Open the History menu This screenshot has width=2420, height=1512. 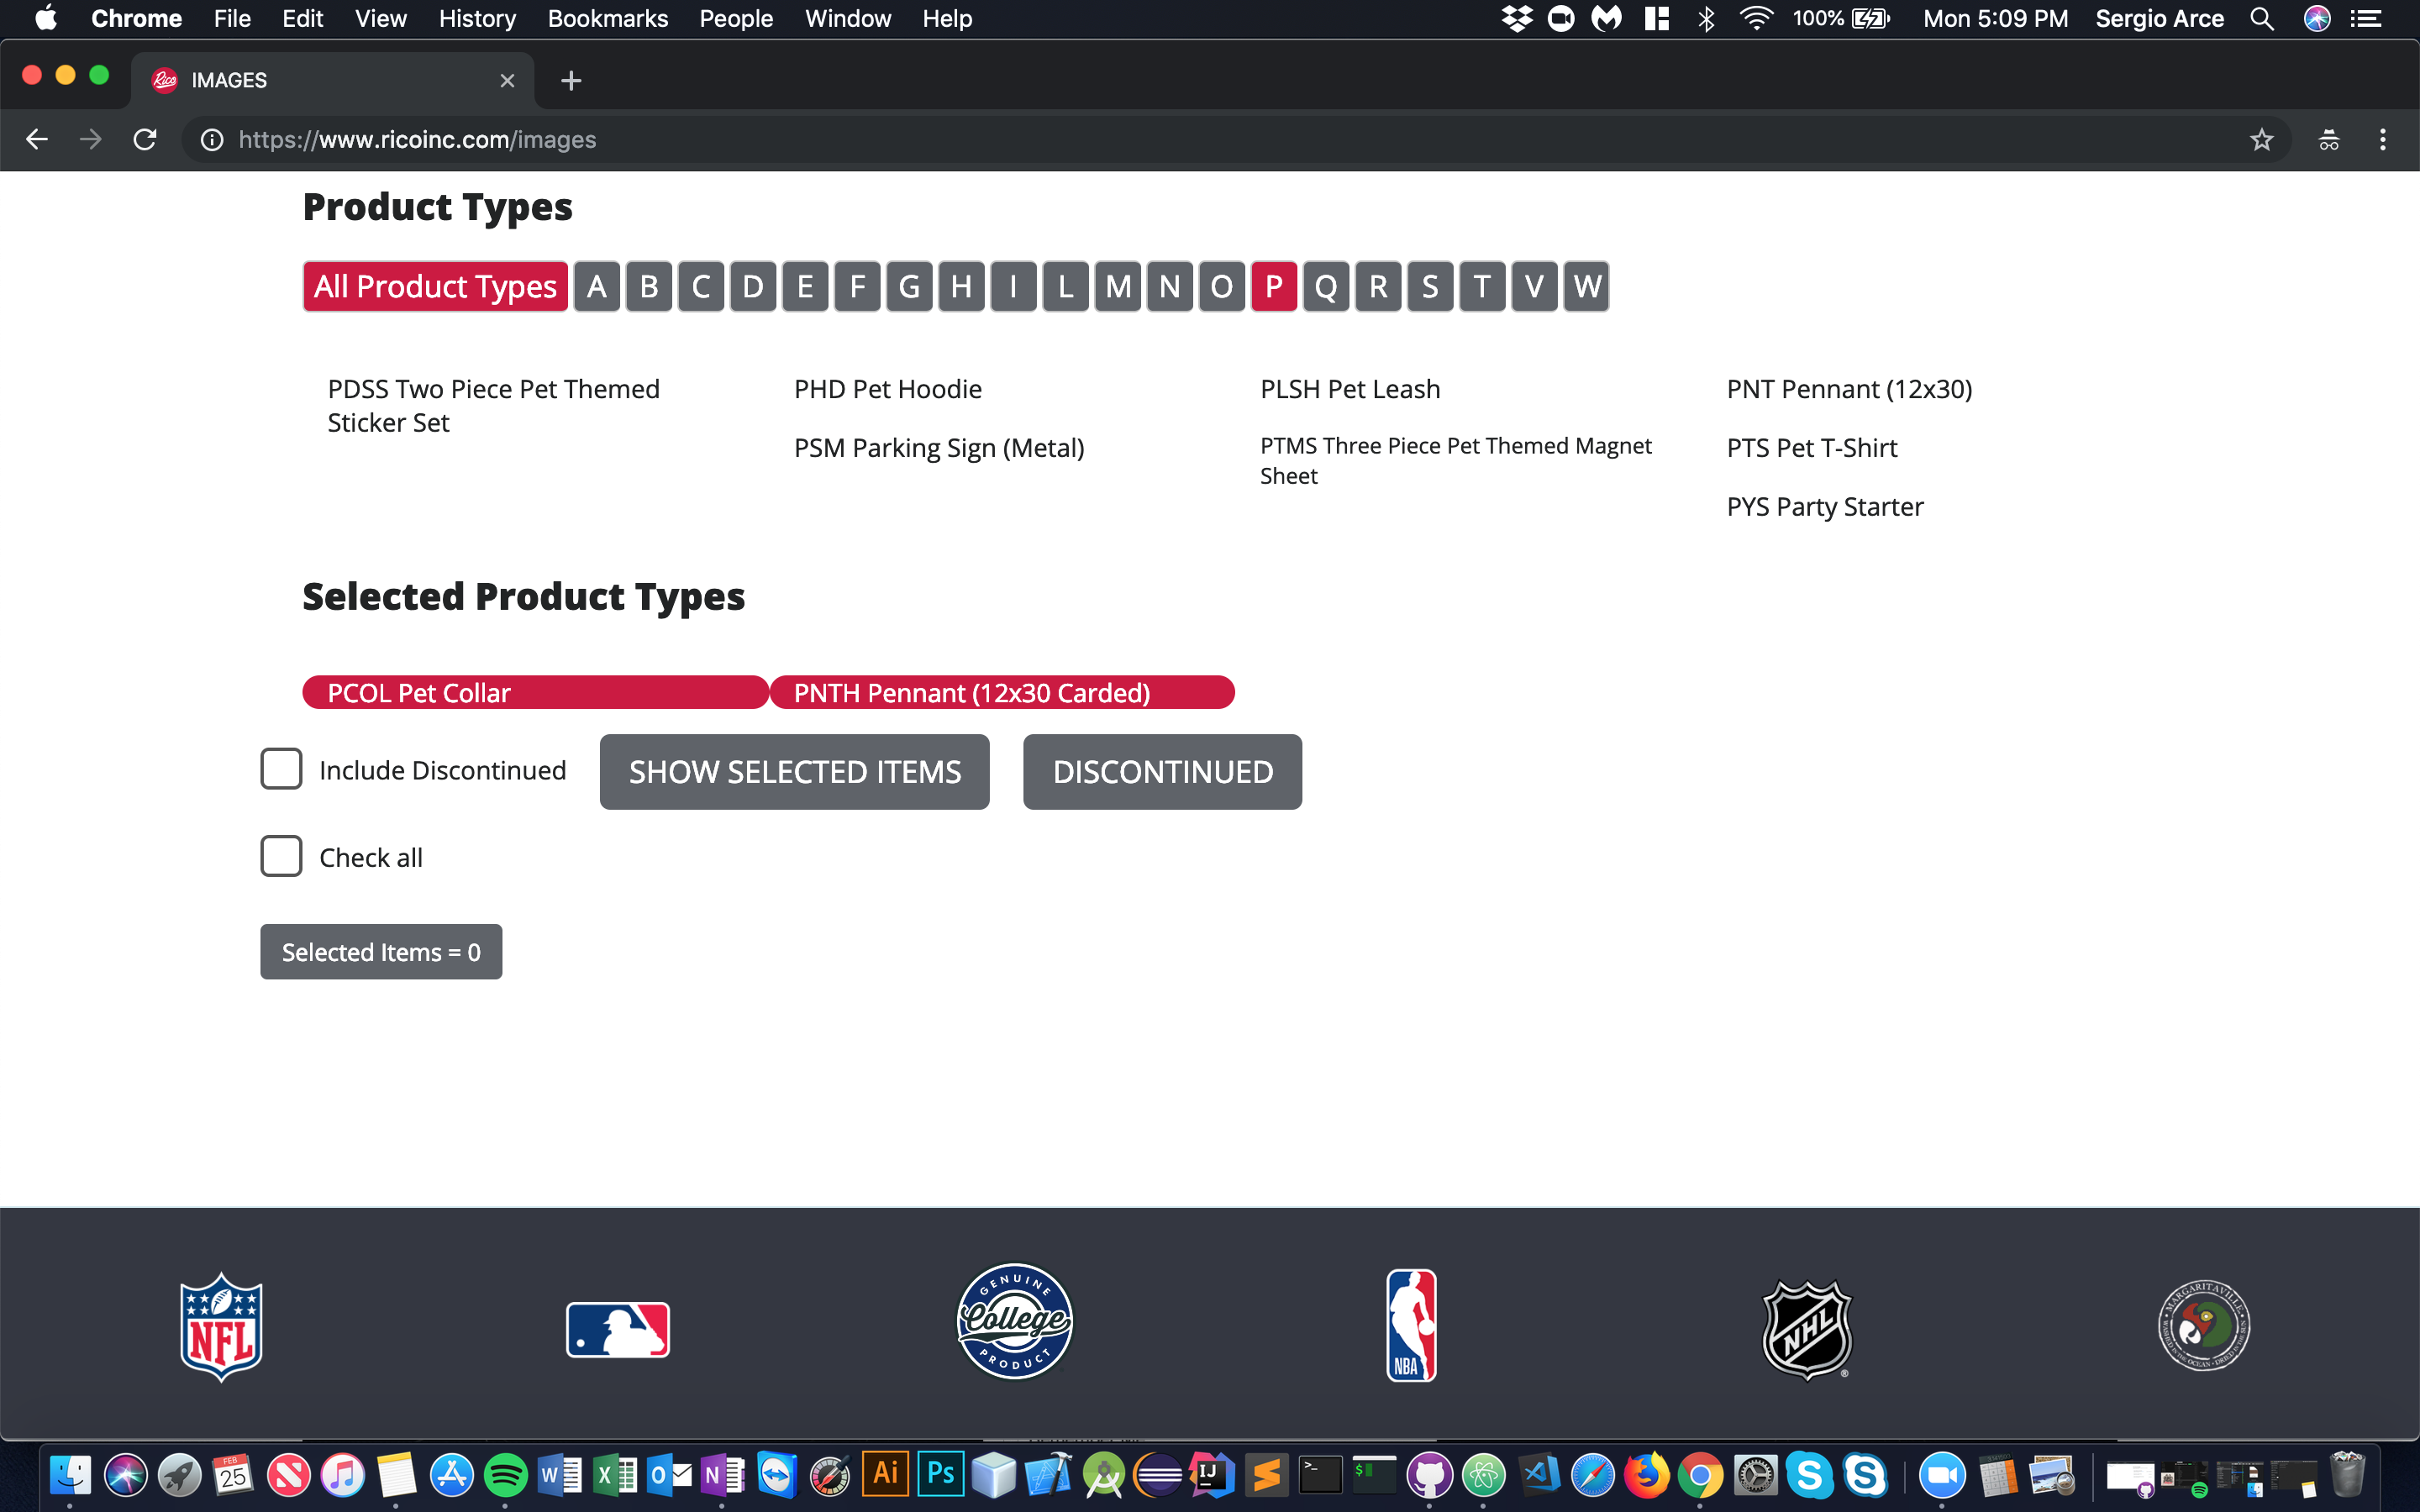[477, 19]
